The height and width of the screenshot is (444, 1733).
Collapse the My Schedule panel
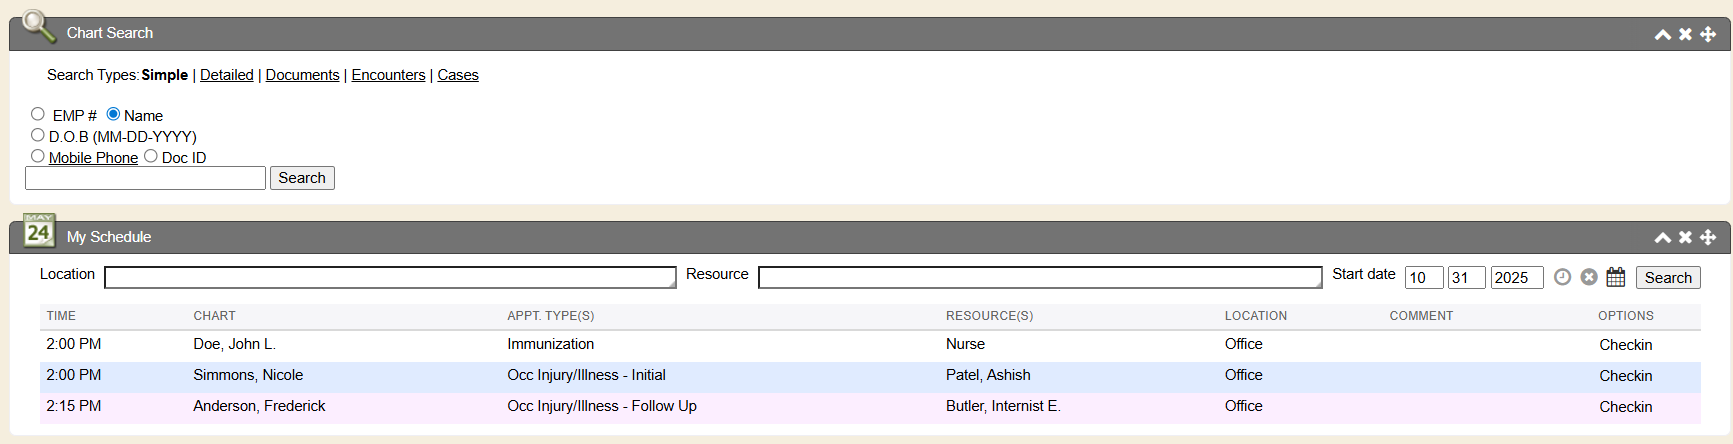tap(1662, 237)
